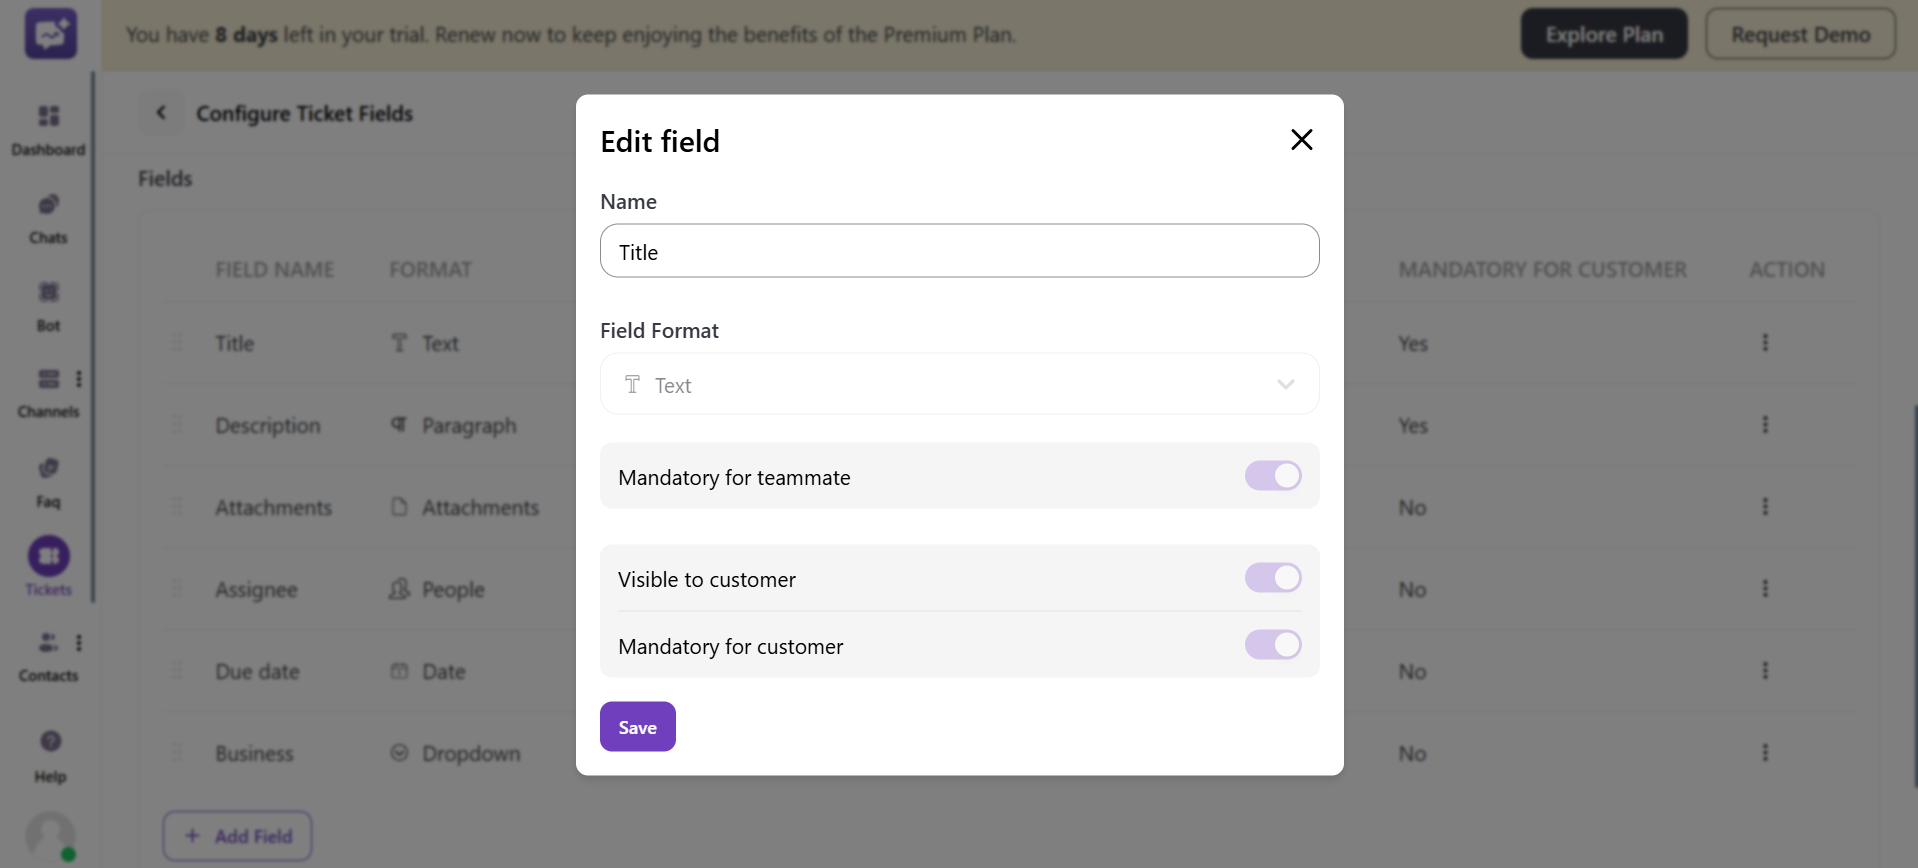Open the Dashboard sidebar icon
The width and height of the screenshot is (1918, 868).
(48, 117)
